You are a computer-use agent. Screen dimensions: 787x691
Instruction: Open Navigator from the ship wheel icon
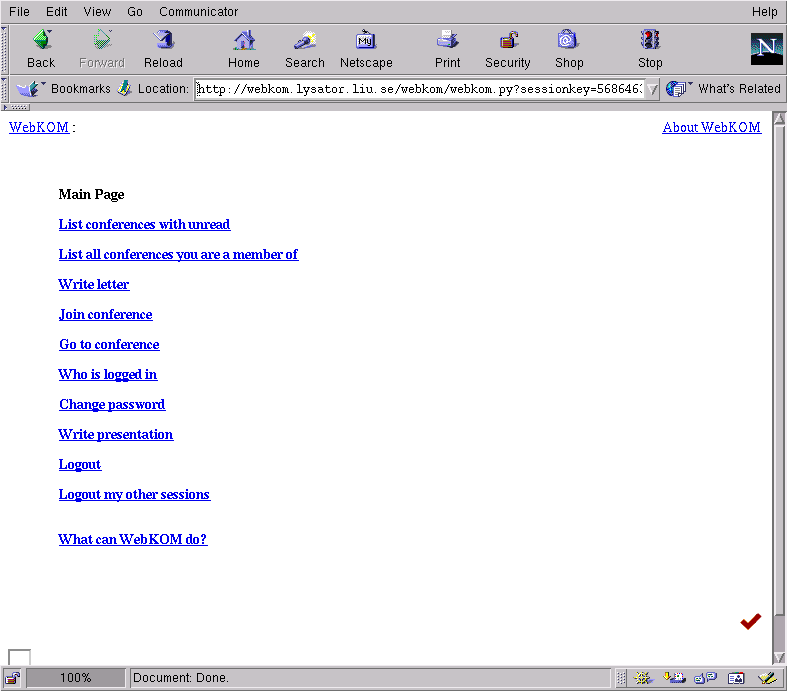[x=643, y=678]
